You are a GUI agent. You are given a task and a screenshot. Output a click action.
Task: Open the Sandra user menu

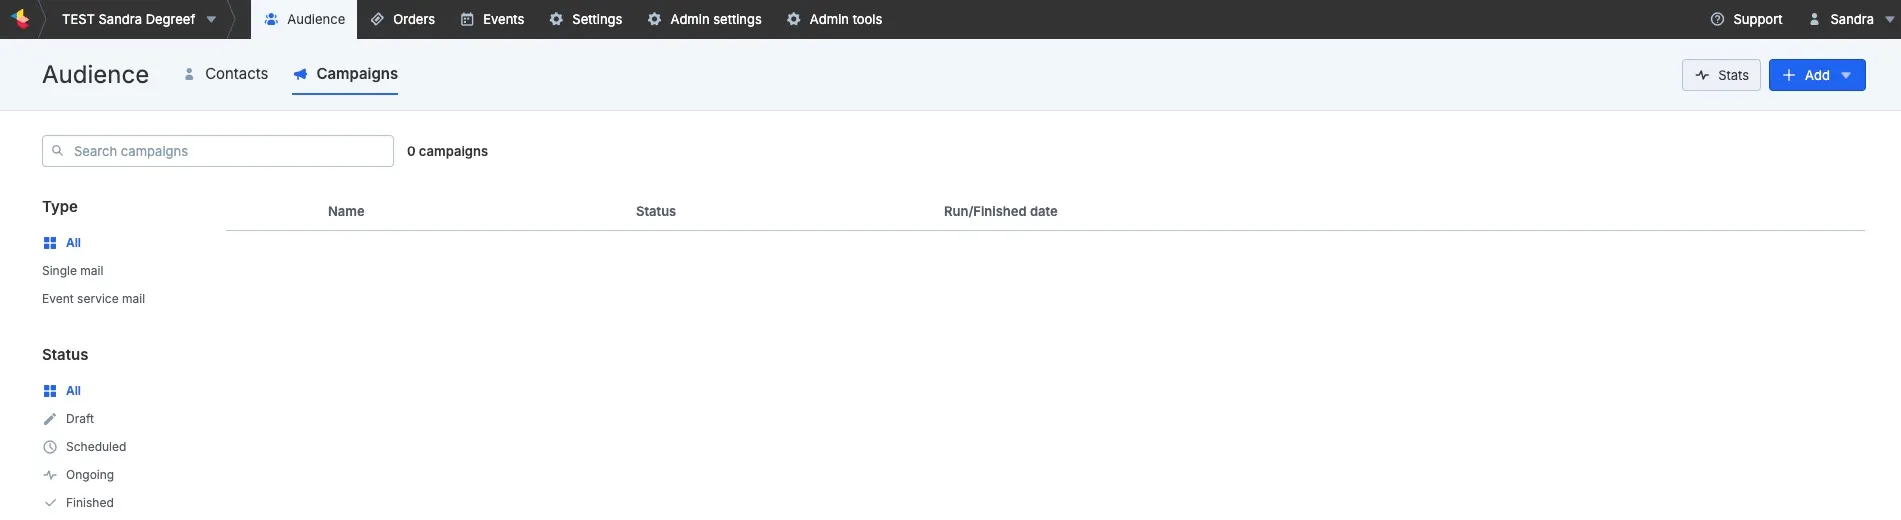tap(1852, 19)
